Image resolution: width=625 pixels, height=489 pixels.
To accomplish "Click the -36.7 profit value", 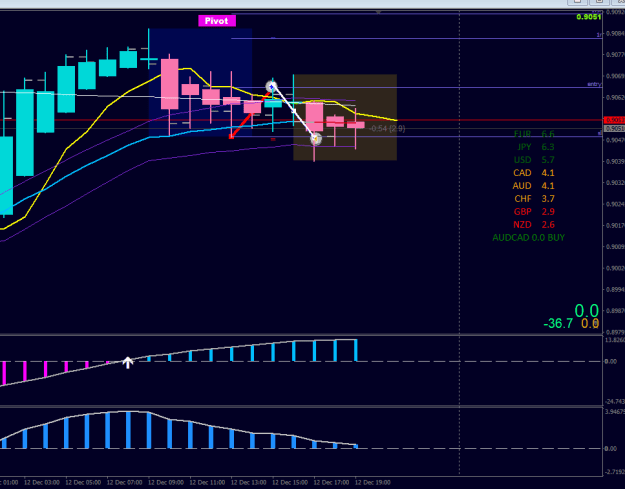I will pos(558,323).
